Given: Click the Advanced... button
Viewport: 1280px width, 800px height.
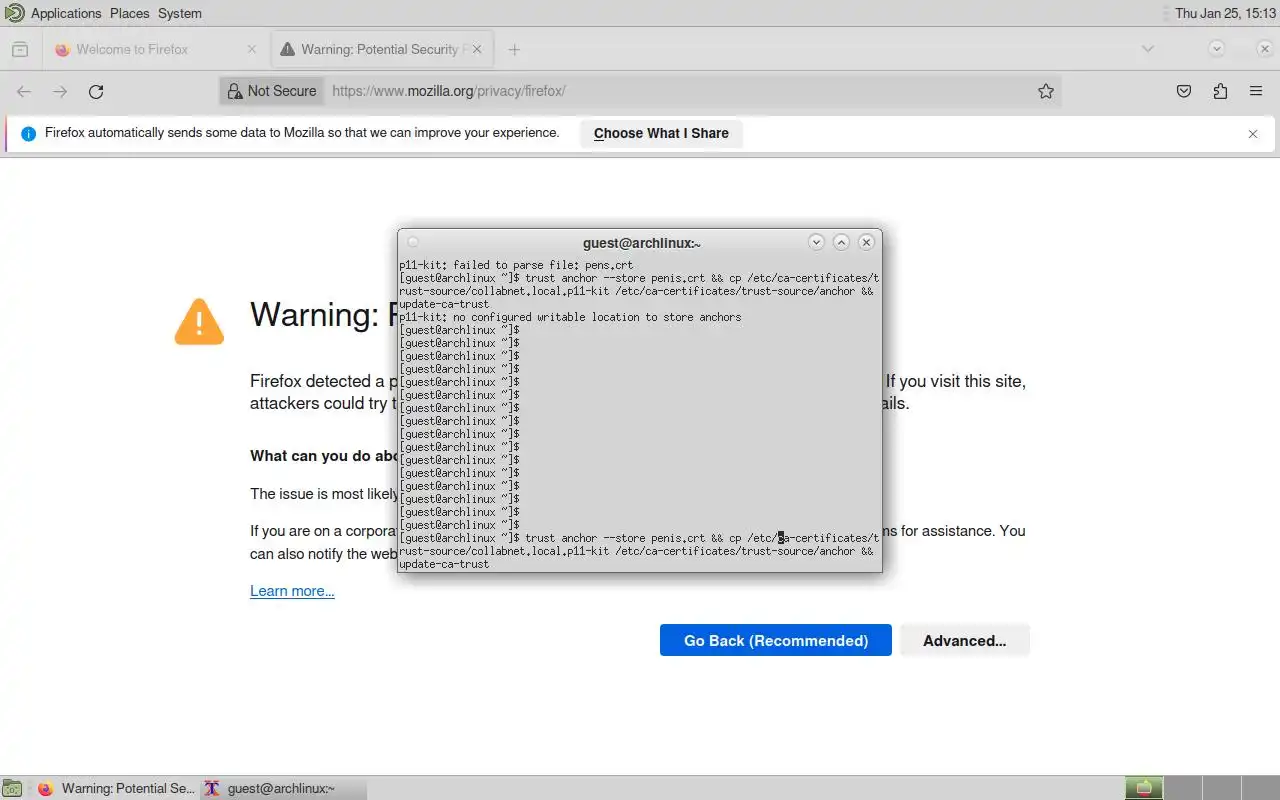Looking at the screenshot, I should (x=965, y=640).
